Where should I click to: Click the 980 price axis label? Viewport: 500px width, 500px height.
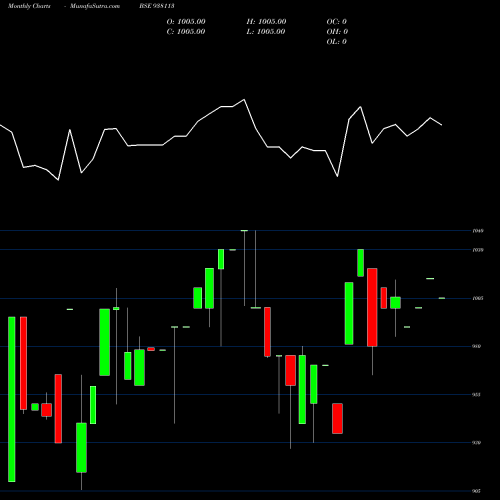[477, 346]
